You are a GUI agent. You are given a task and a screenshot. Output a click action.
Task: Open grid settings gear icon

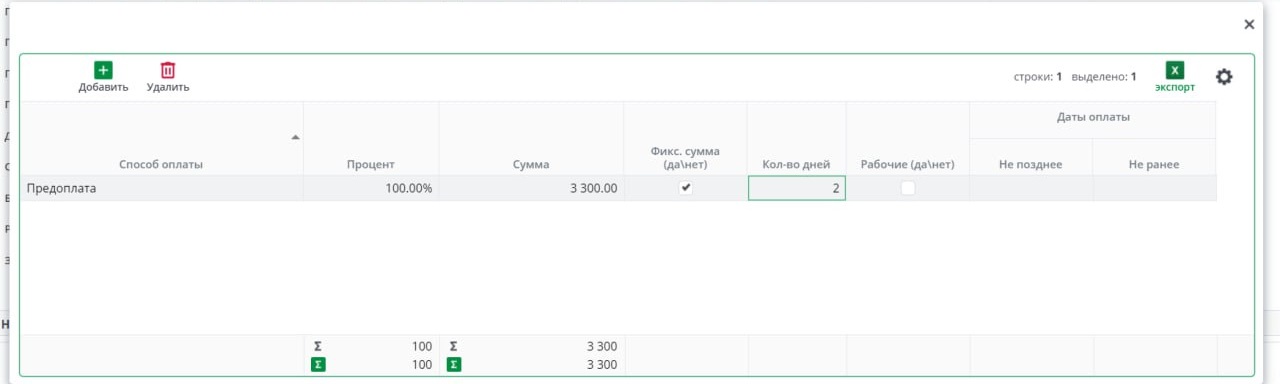point(1224,77)
